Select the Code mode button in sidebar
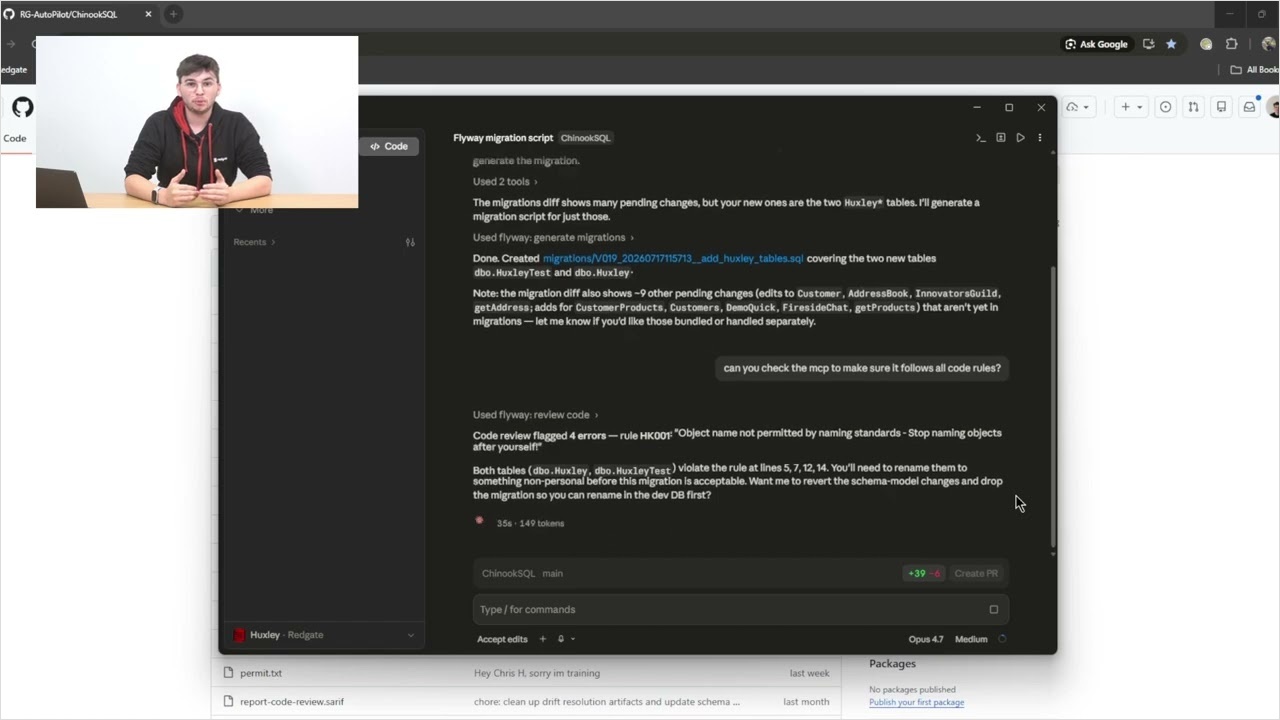This screenshot has width=1280, height=720. [x=389, y=146]
